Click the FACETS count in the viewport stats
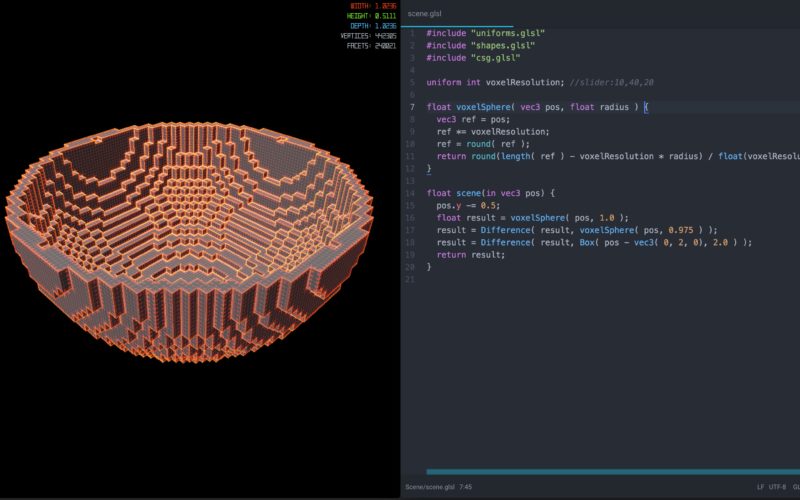The height and width of the screenshot is (500, 800). tap(371, 46)
